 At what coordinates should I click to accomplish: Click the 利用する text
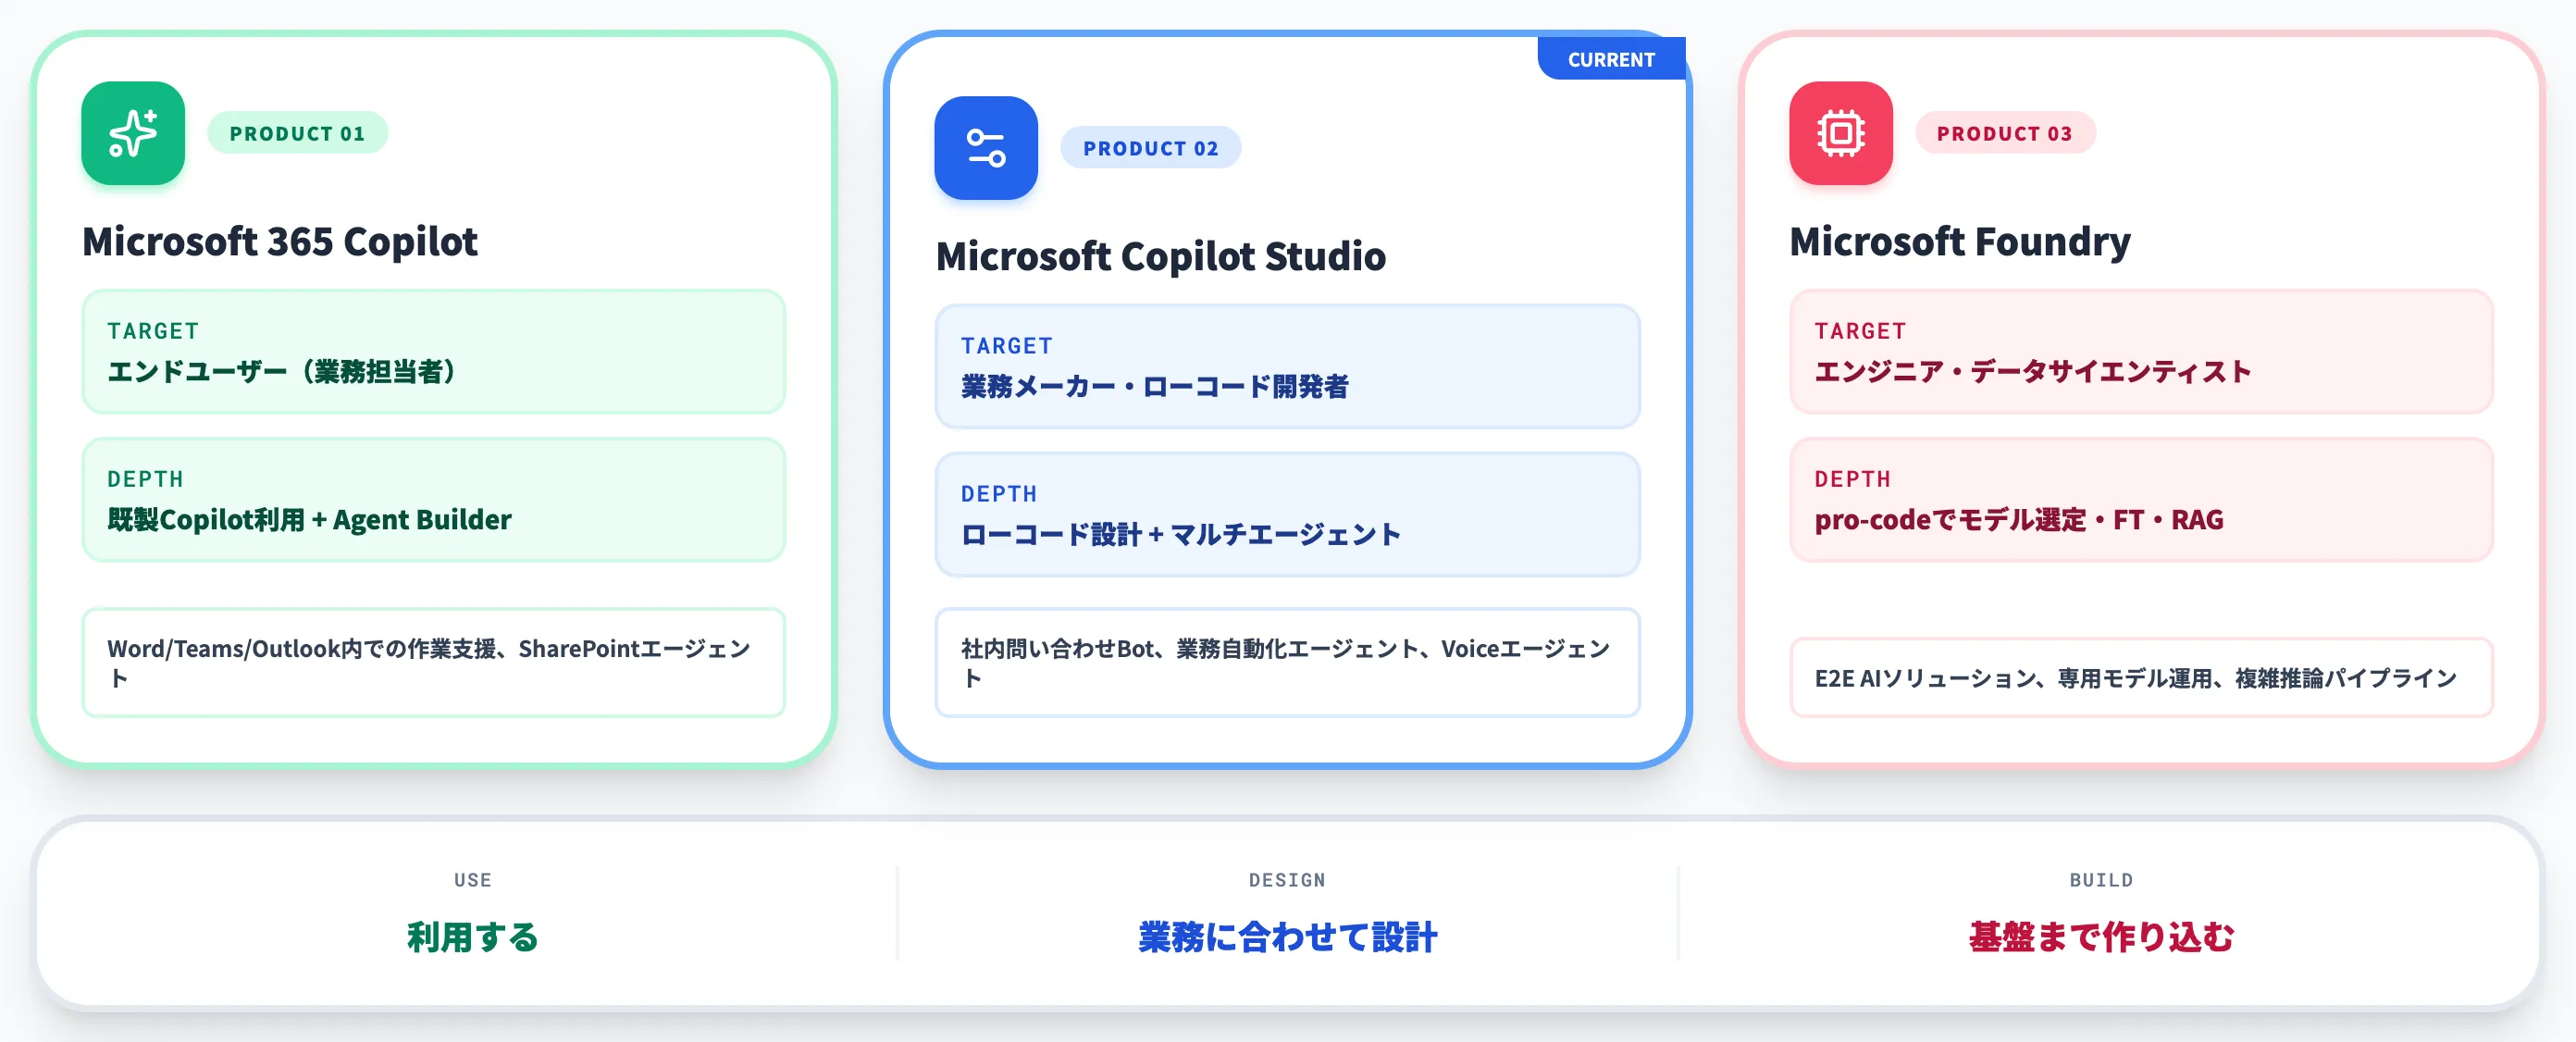473,937
